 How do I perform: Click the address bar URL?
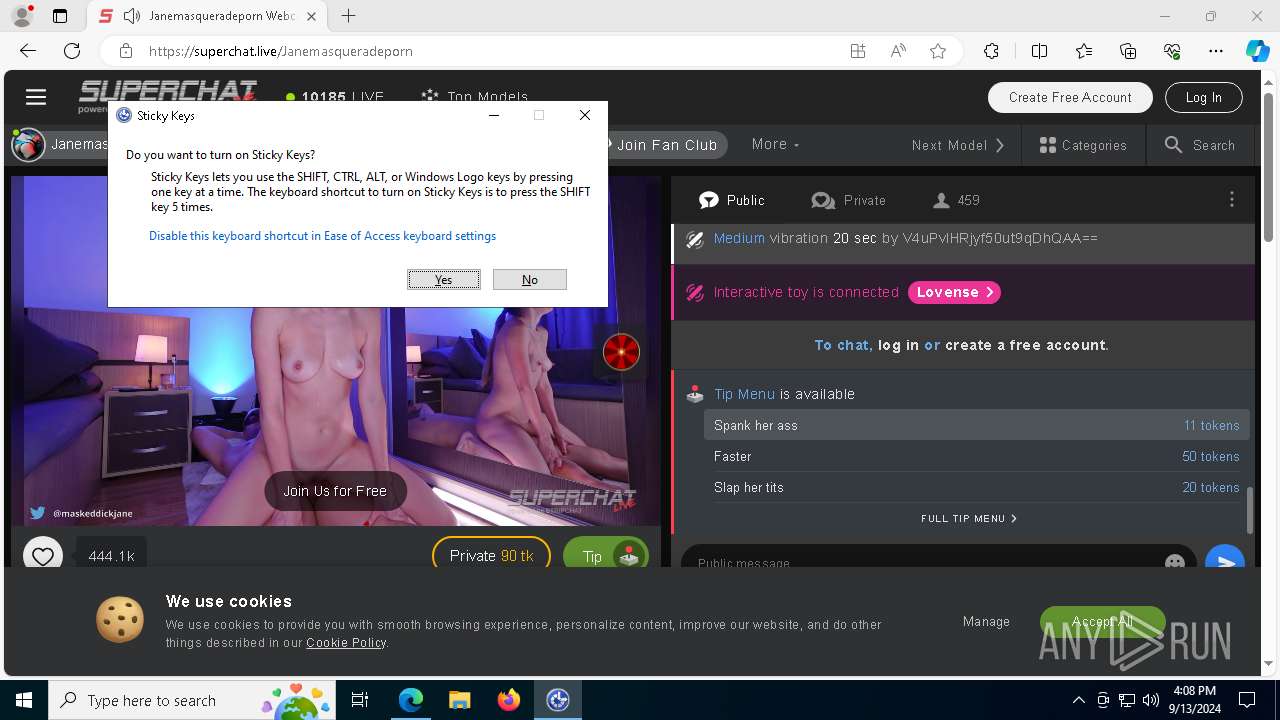click(281, 51)
